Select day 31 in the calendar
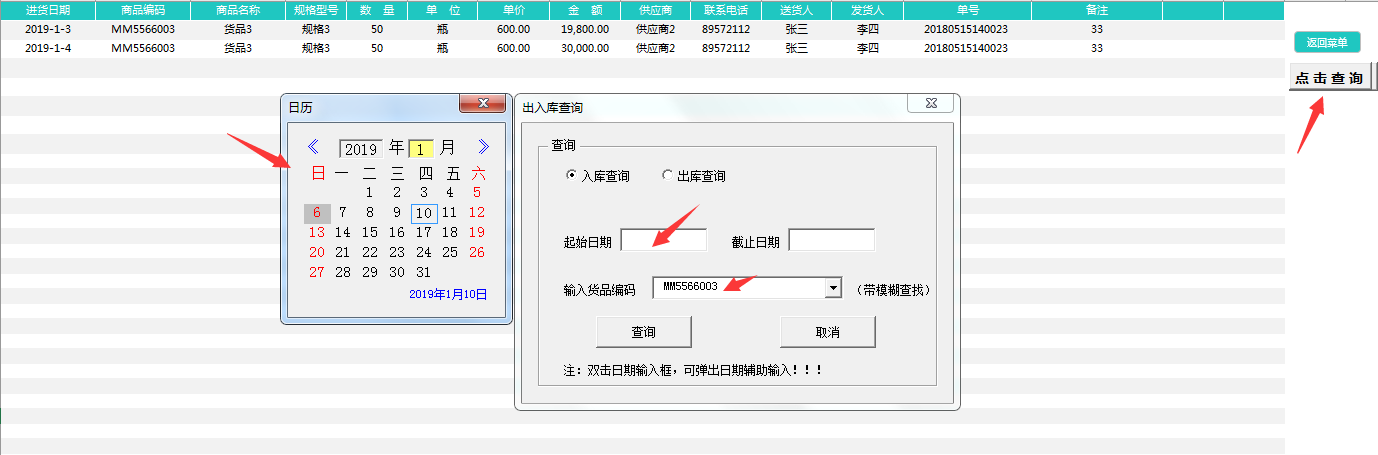The height and width of the screenshot is (455, 1378). pos(423,272)
